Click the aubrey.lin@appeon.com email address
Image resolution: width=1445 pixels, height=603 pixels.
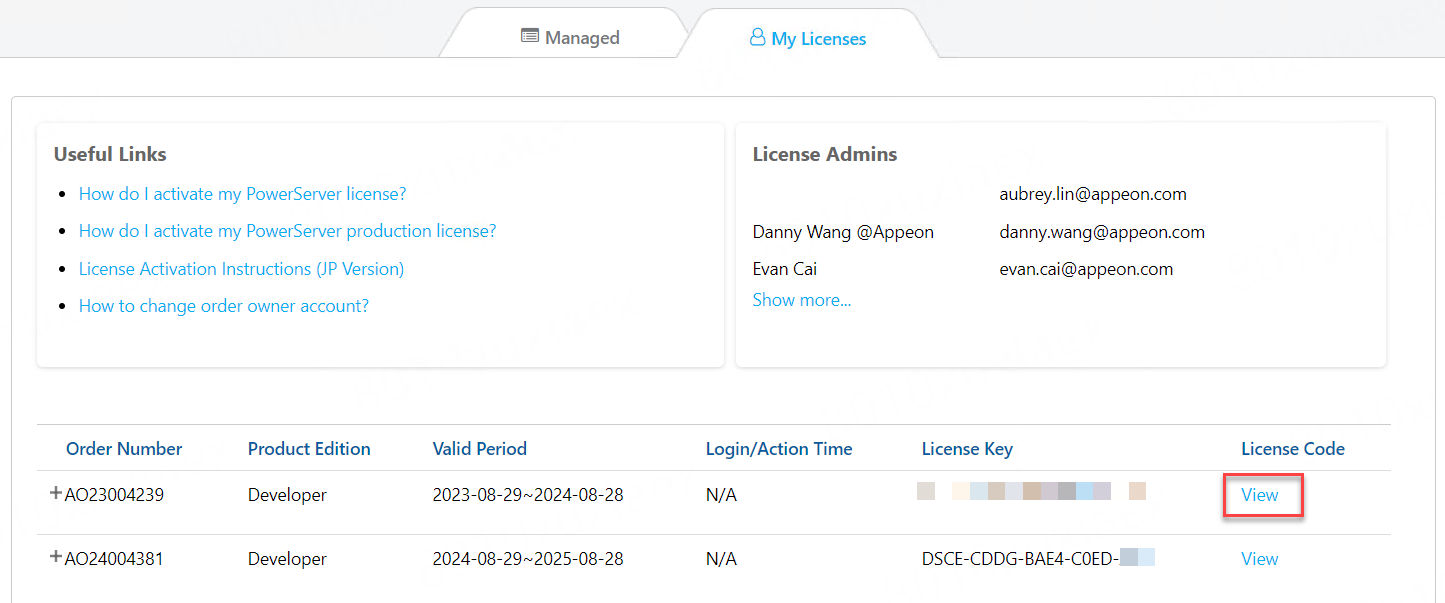pyautogui.click(x=1092, y=194)
